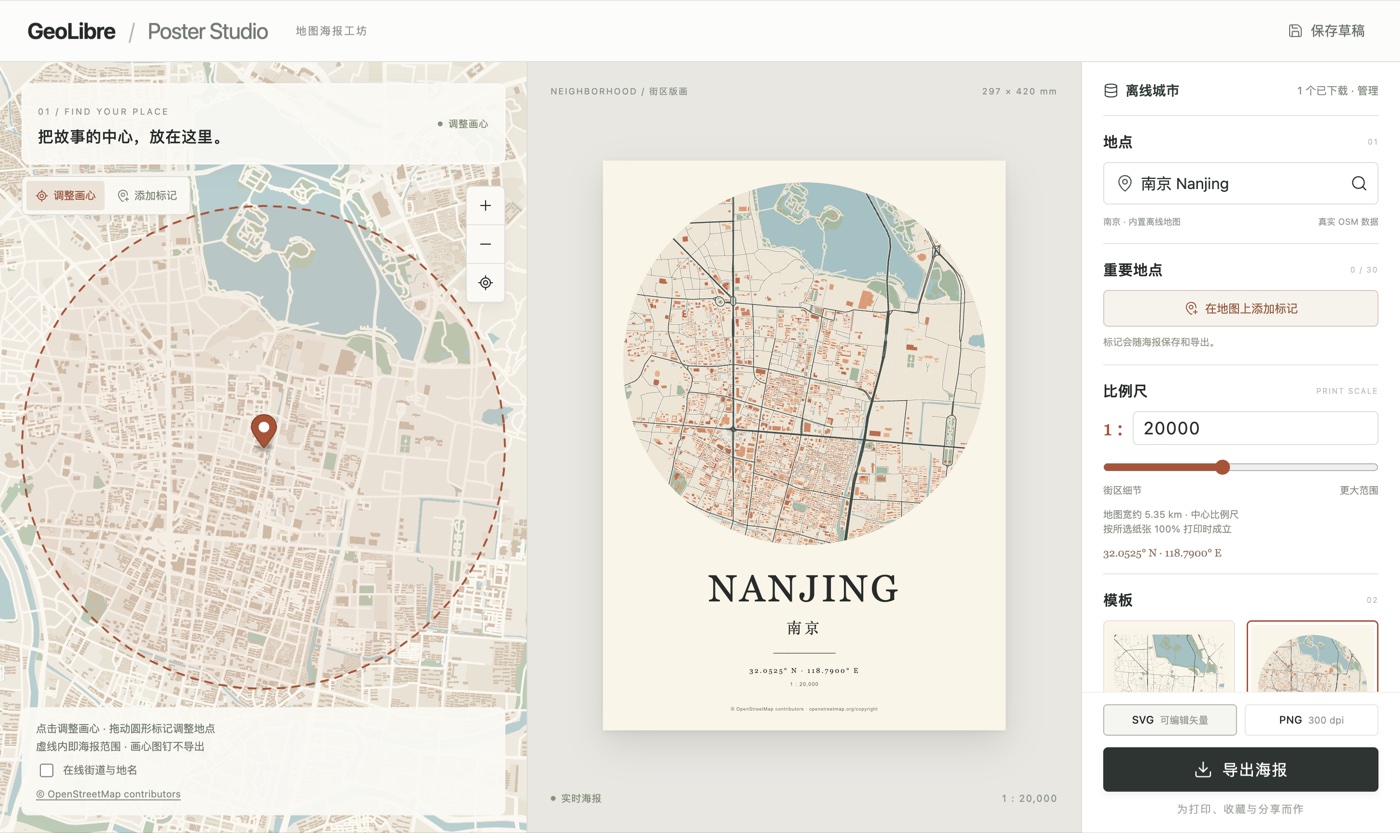Choose PNG 300 dpi export format
The image size is (1400, 833).
tap(1312, 720)
